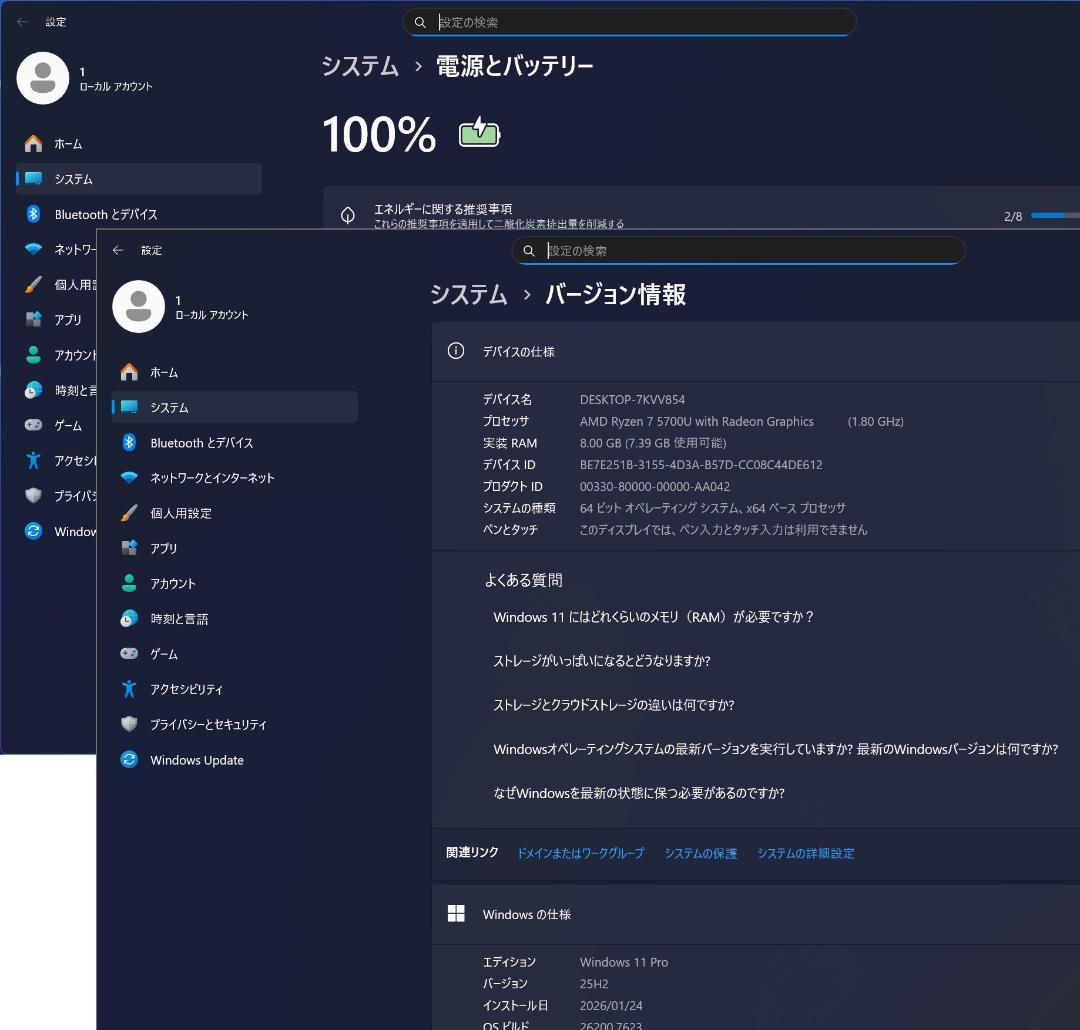Open プライバシーとセキュリティ settings
The width and height of the screenshot is (1080, 1030).
tap(206, 724)
